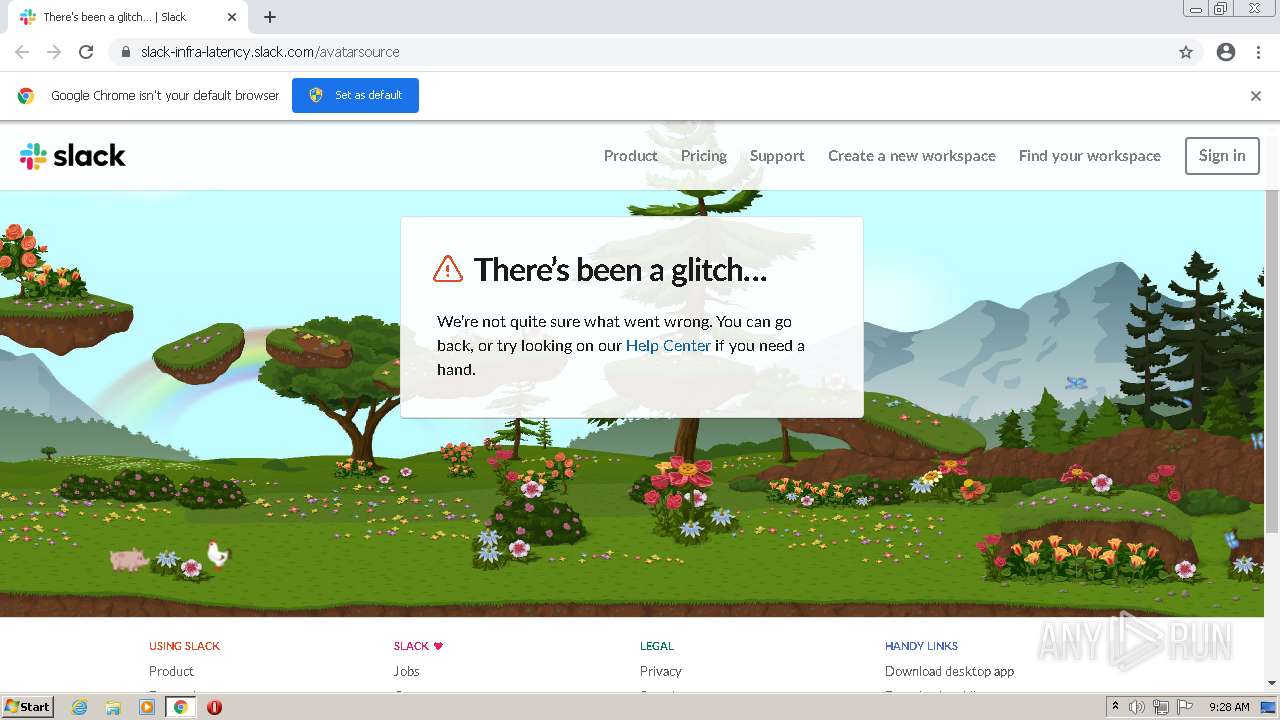Image resolution: width=1280 pixels, height=720 pixels.
Task: Open the Privacy footer link
Action: tap(660, 671)
